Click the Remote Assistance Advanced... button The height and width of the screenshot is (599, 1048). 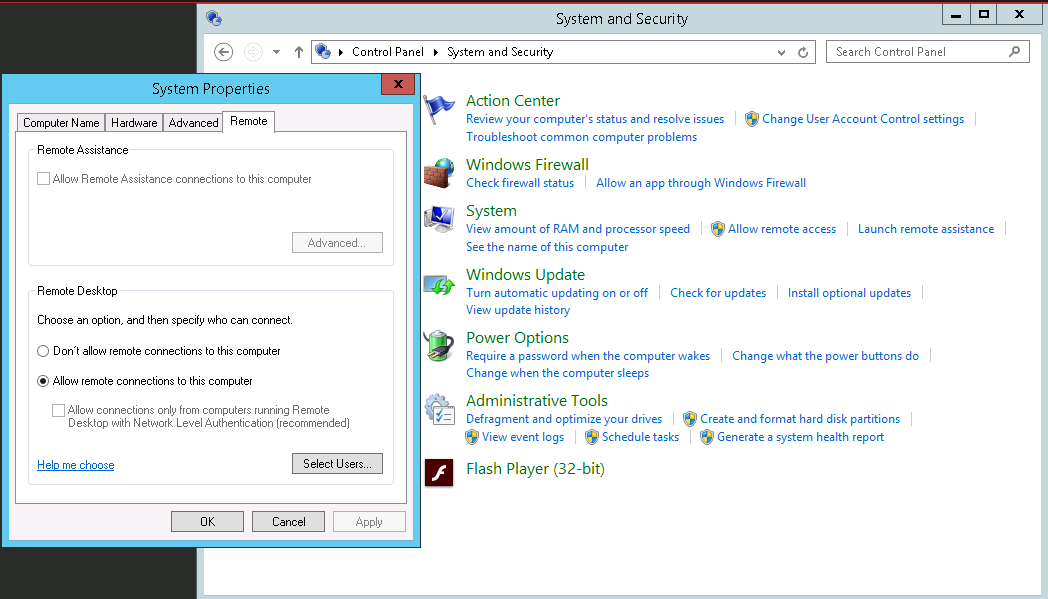pos(338,243)
